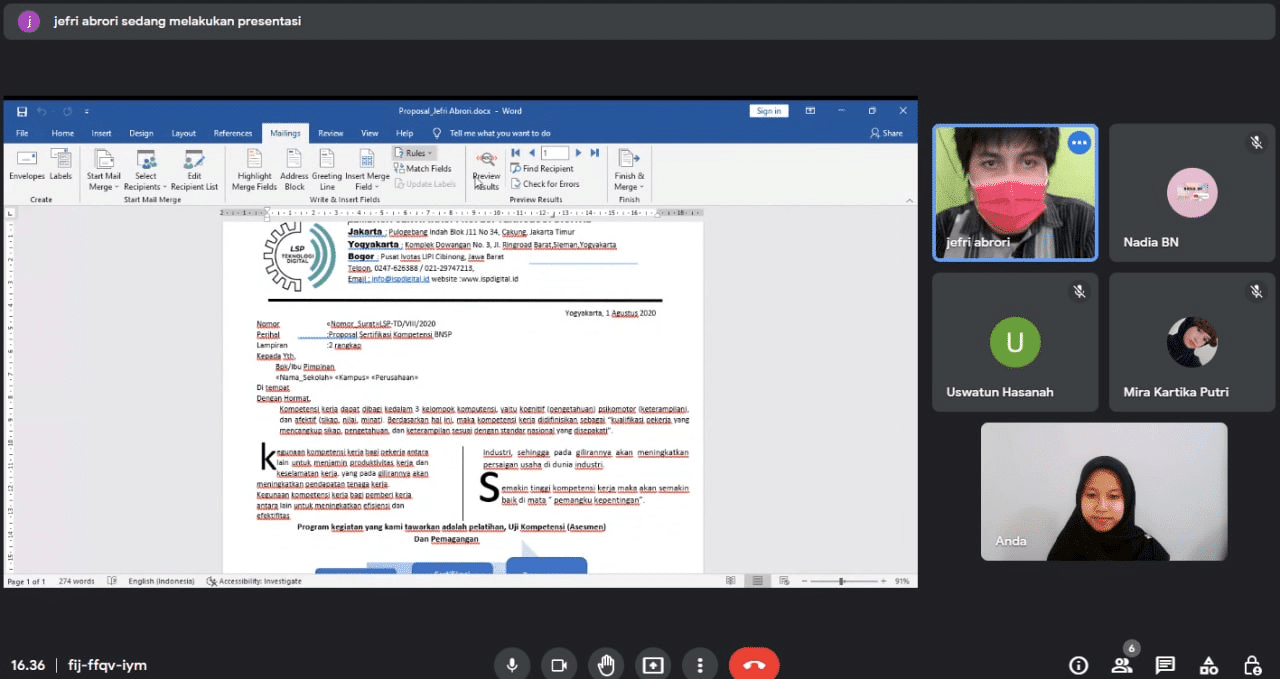Open the activities panel icon
The height and width of the screenshot is (679, 1280).
click(x=1208, y=665)
